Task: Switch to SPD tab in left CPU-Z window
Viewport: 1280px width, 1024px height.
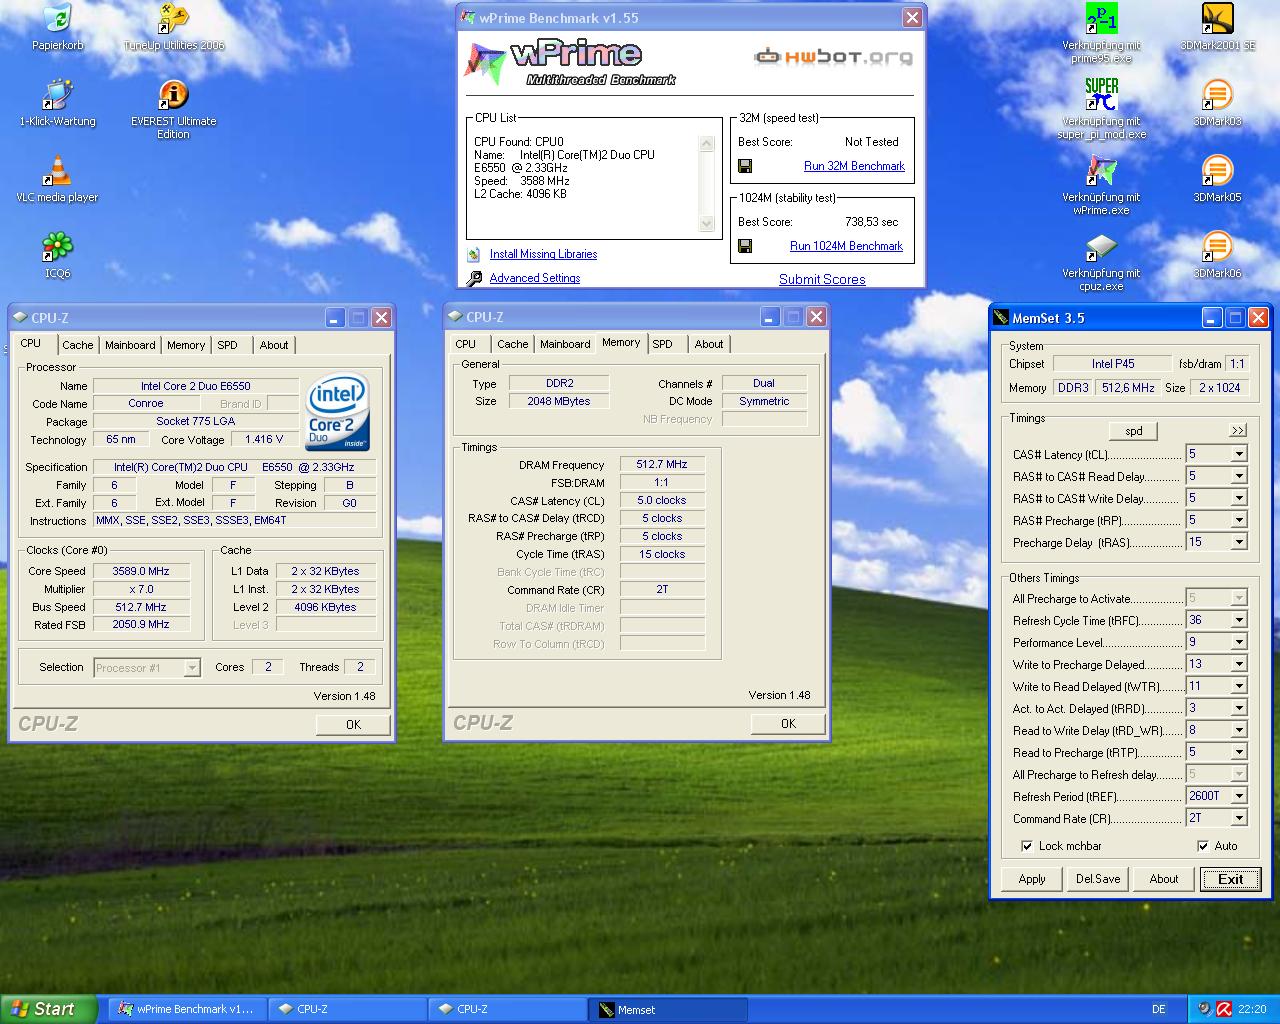Action: 228,345
